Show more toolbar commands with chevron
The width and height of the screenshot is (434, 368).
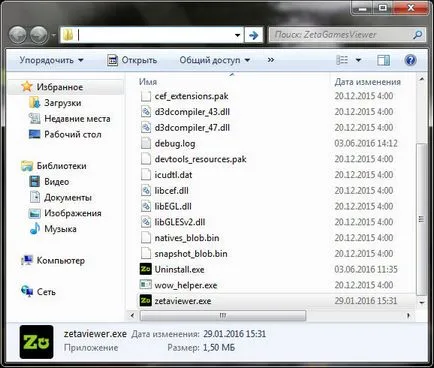click(x=271, y=60)
